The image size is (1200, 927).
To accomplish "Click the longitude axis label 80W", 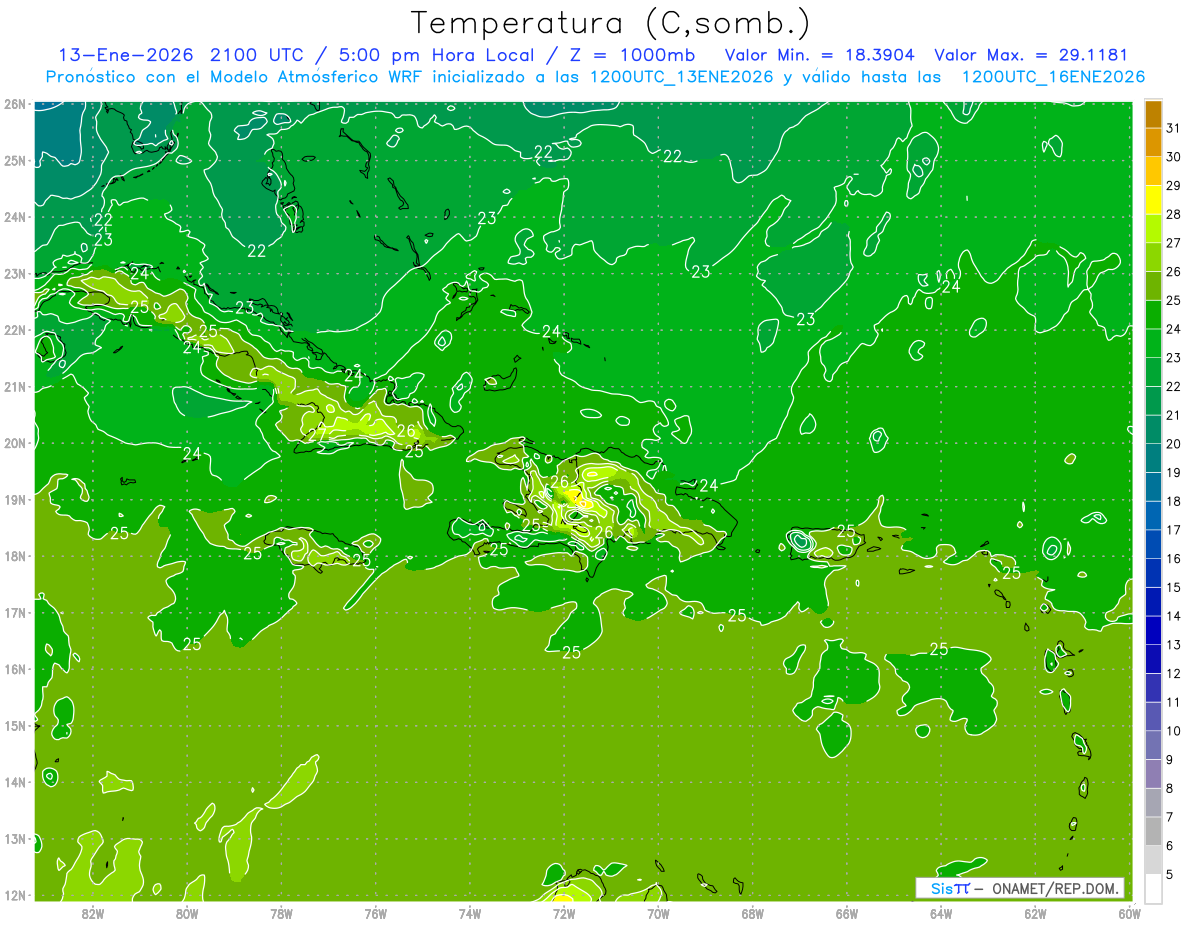I will 187,913.
